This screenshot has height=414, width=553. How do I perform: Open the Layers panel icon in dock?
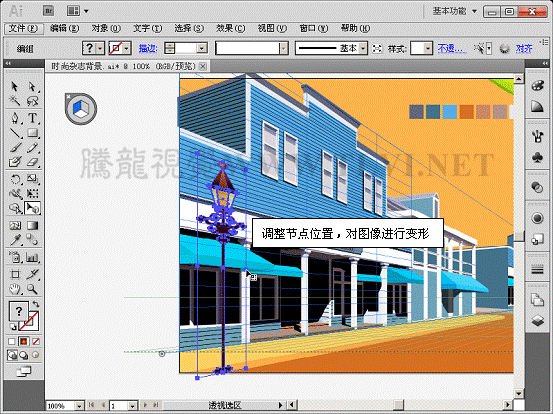(x=537, y=321)
